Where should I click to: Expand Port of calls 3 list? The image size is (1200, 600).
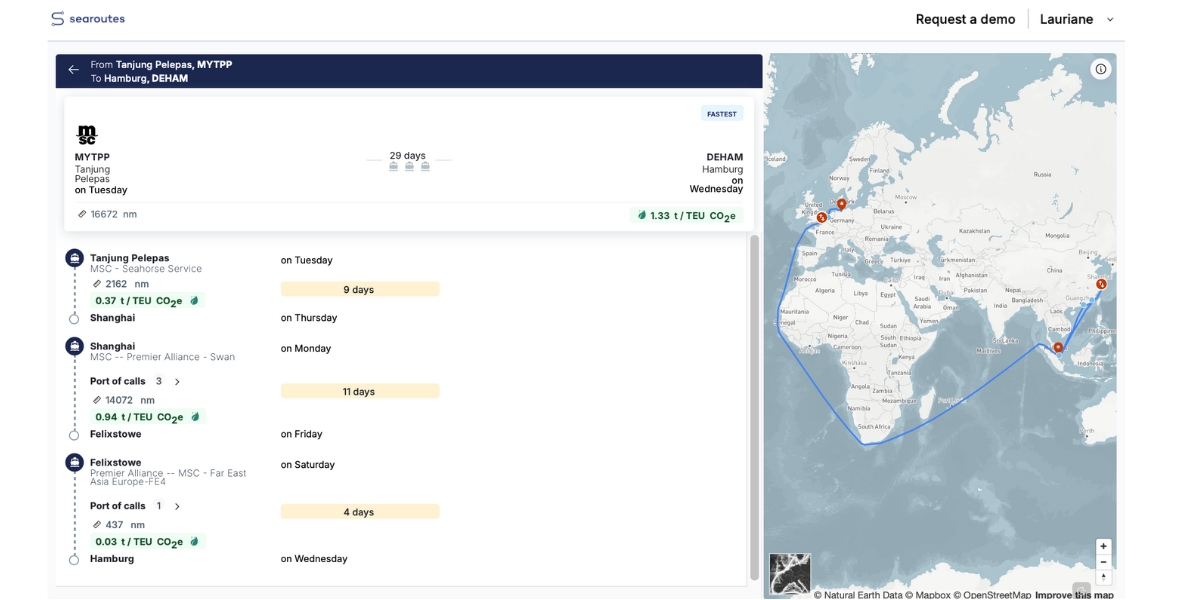177,381
